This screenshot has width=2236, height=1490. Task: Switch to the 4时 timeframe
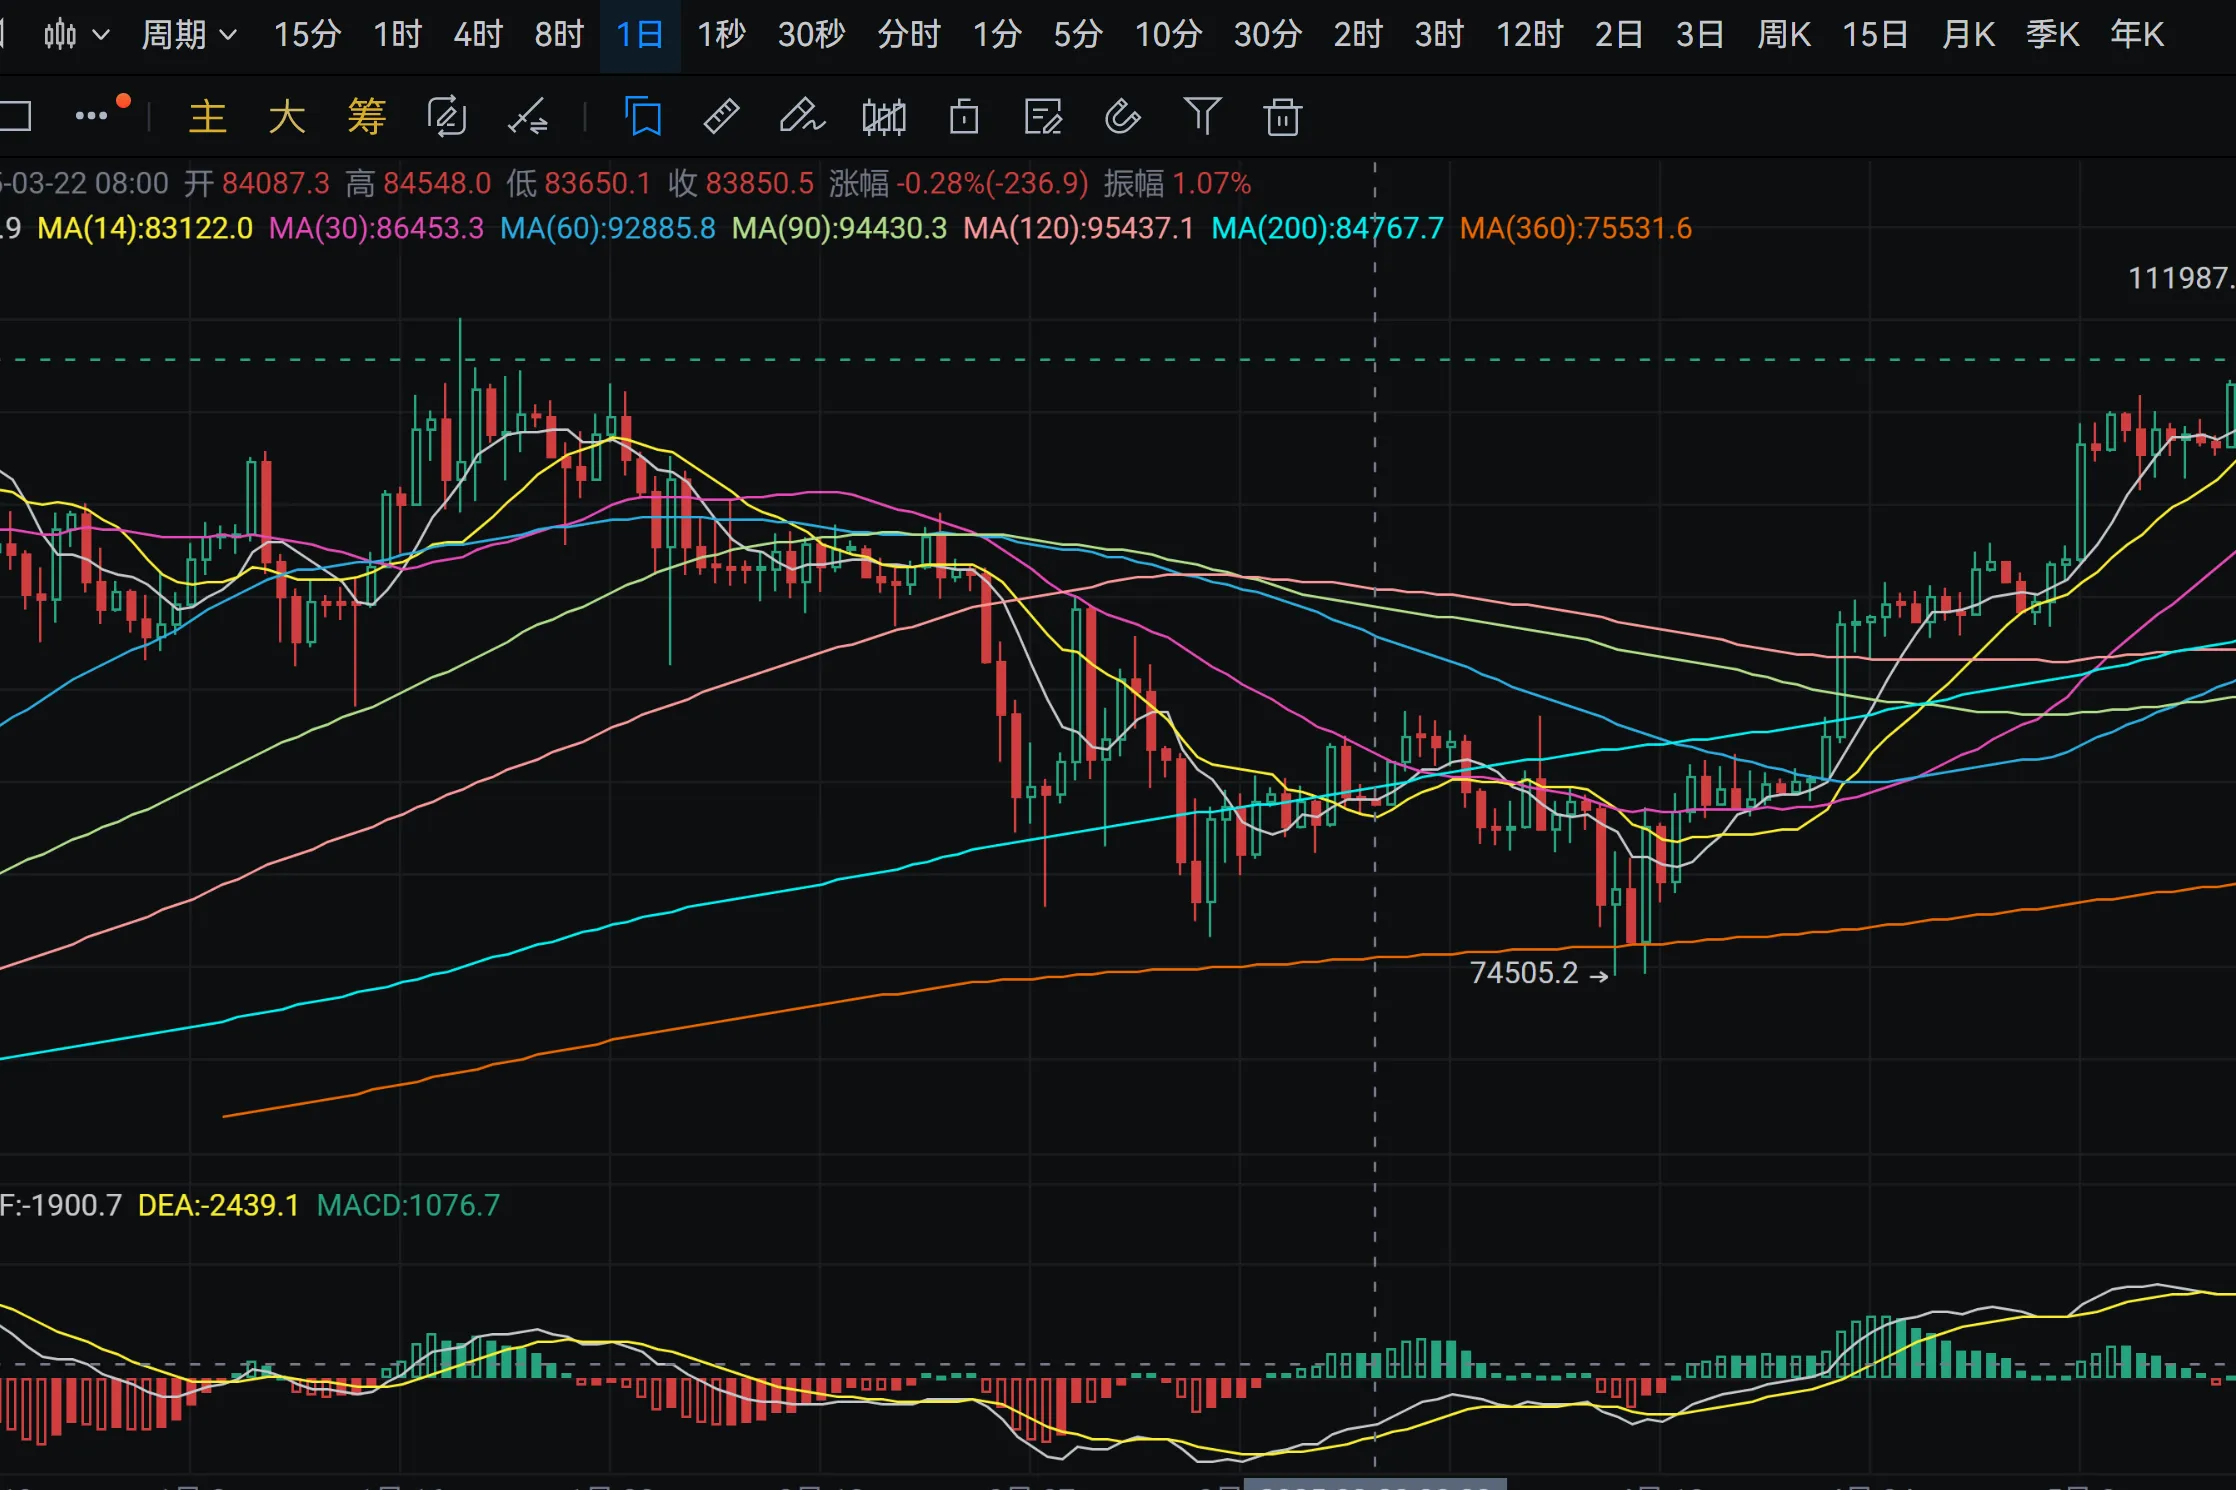click(478, 35)
